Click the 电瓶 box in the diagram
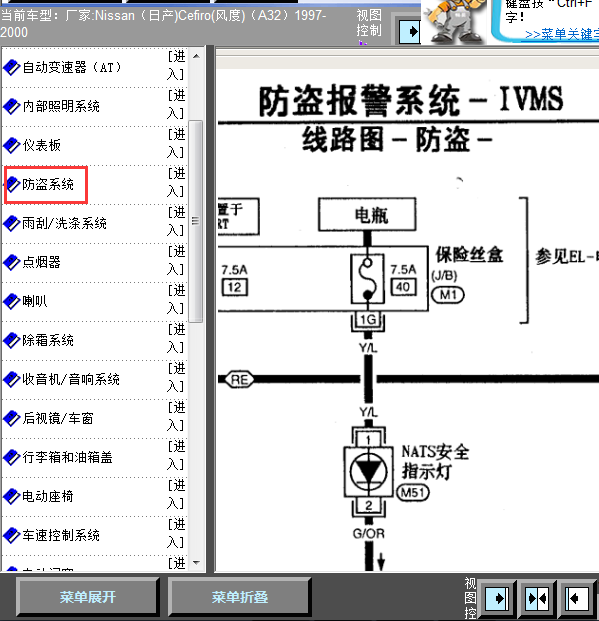 point(367,215)
